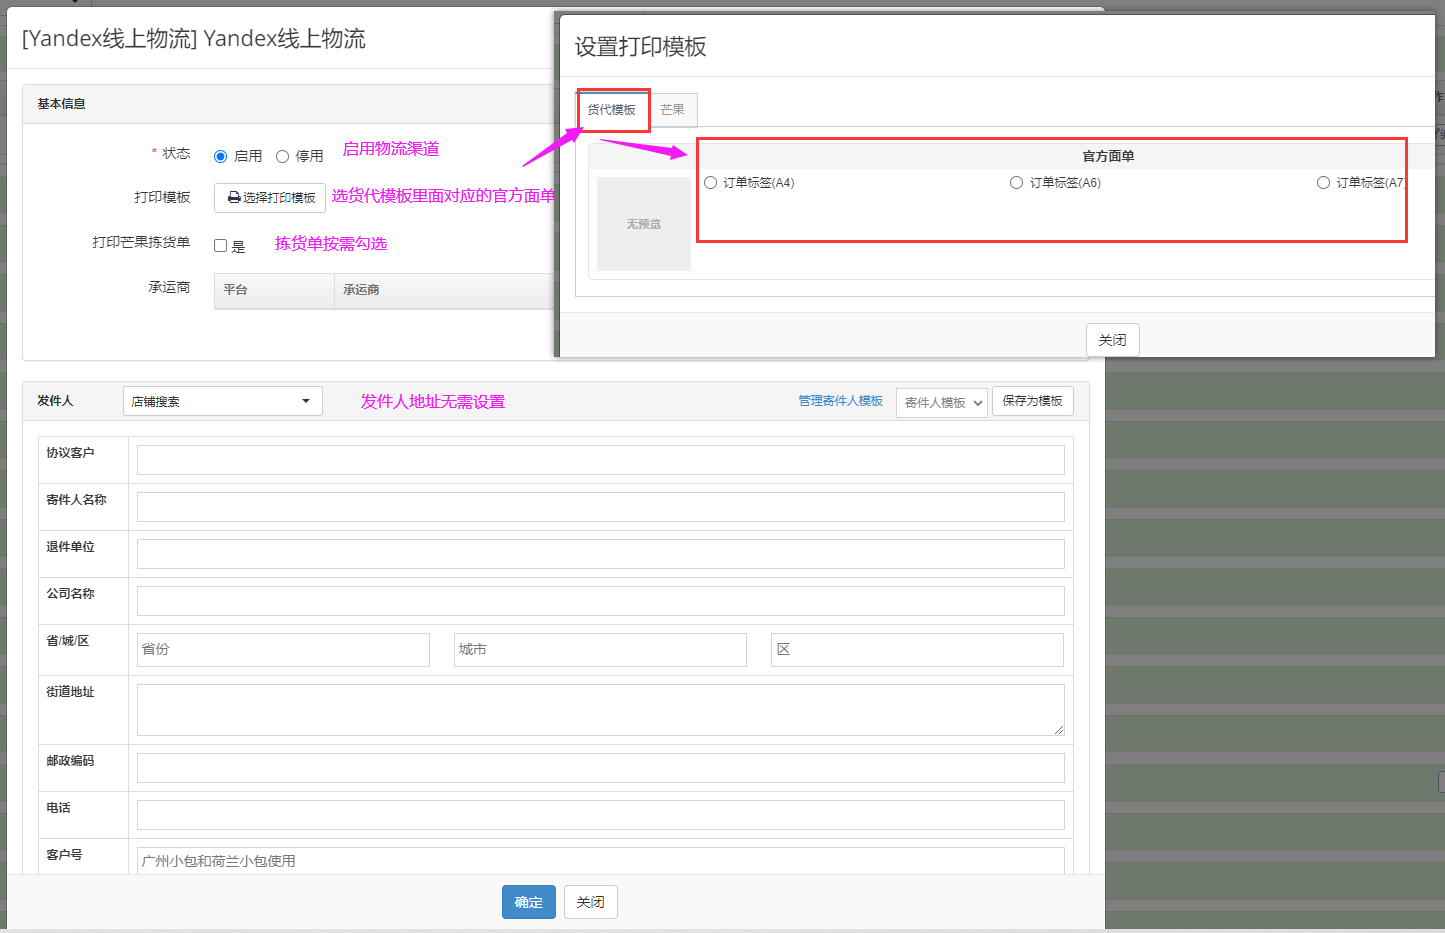Click the 承运商 column header

point(444,290)
